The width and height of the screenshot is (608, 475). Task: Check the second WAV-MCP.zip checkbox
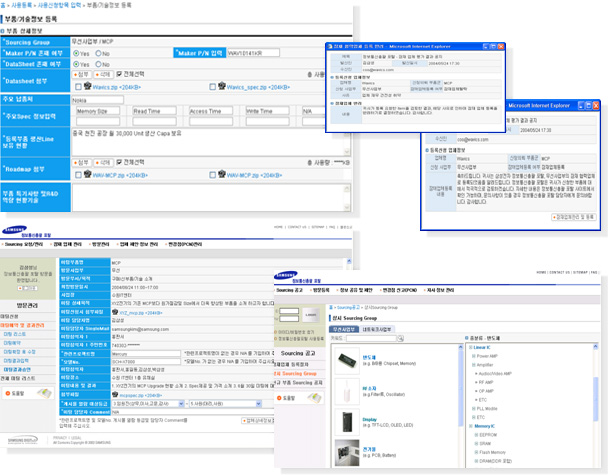[x=212, y=175]
